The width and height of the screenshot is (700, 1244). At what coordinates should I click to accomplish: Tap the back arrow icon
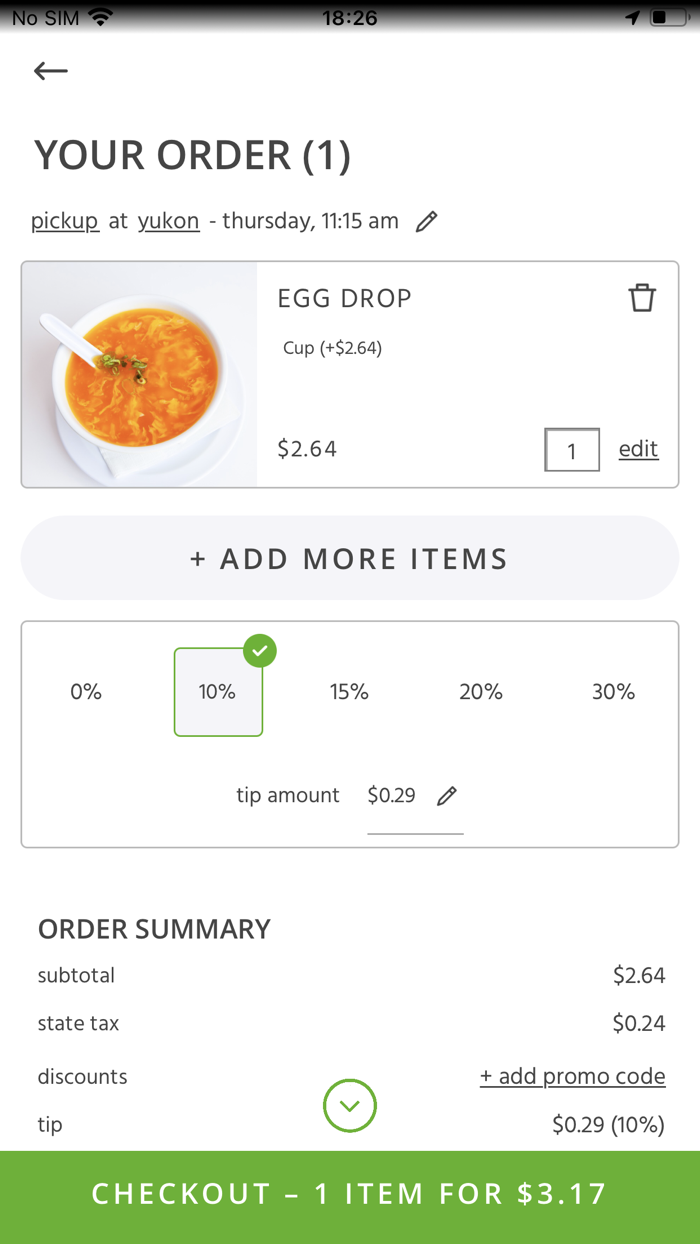[50, 70]
